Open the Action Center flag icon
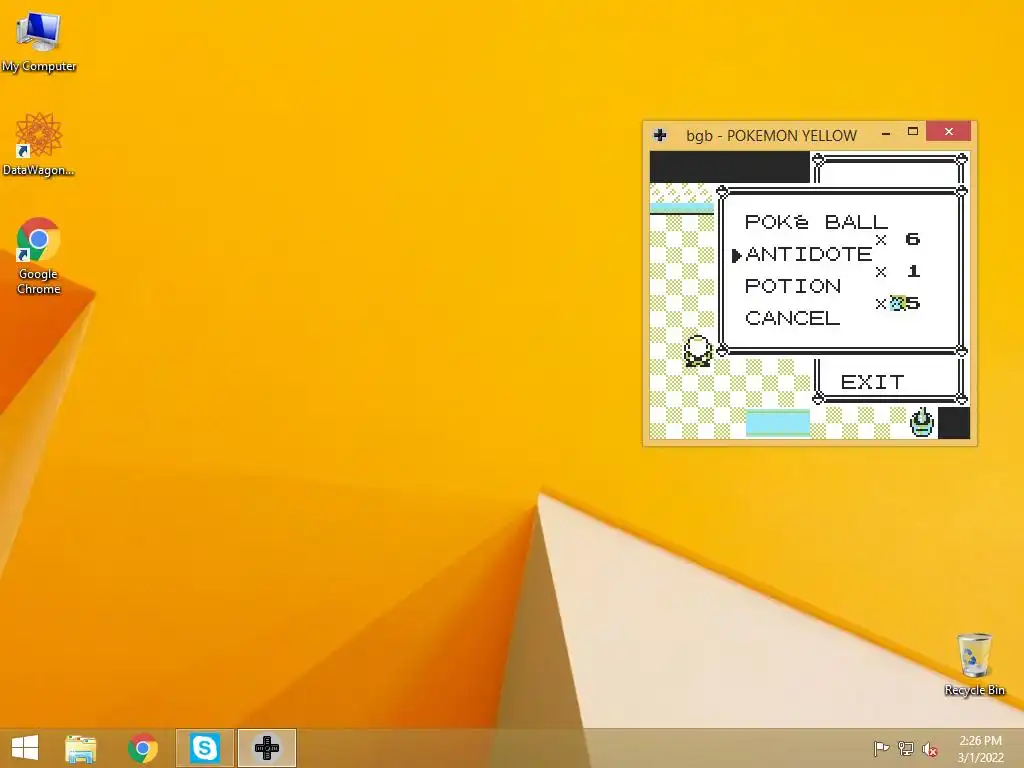The width and height of the screenshot is (1024, 768). click(881, 748)
